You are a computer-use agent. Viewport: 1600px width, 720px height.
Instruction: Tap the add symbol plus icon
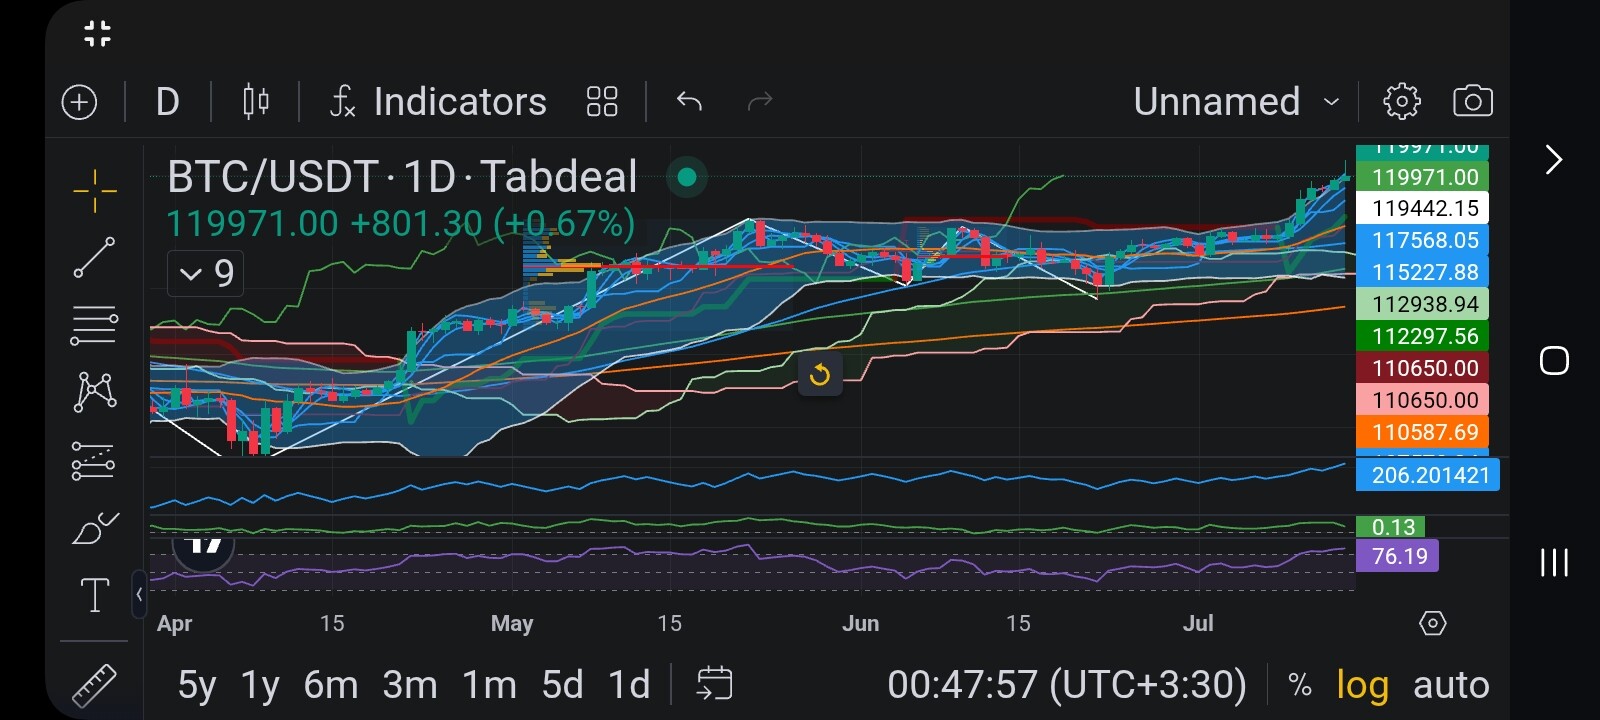point(80,102)
